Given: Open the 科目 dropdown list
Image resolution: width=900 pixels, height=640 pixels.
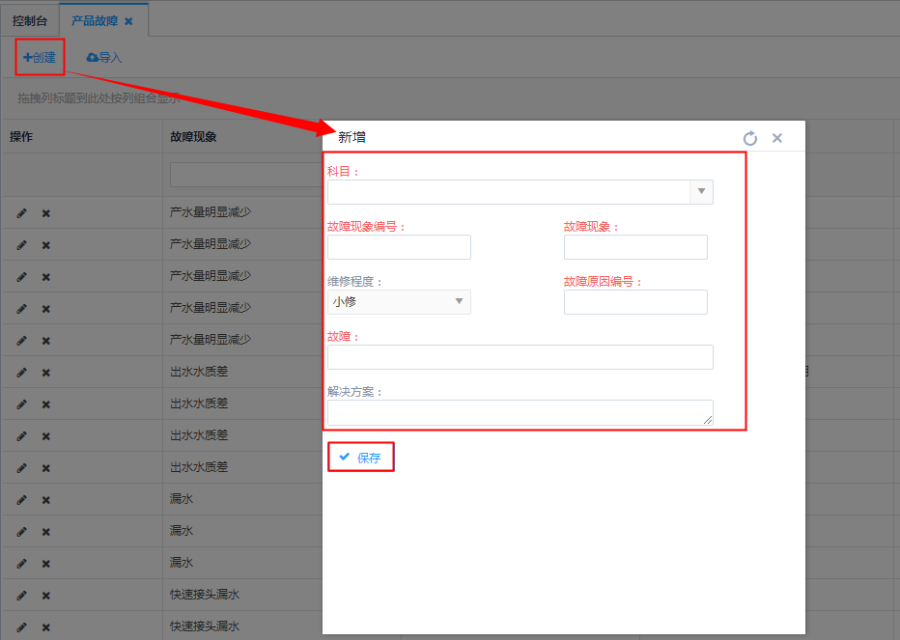Looking at the screenshot, I should (x=701, y=192).
